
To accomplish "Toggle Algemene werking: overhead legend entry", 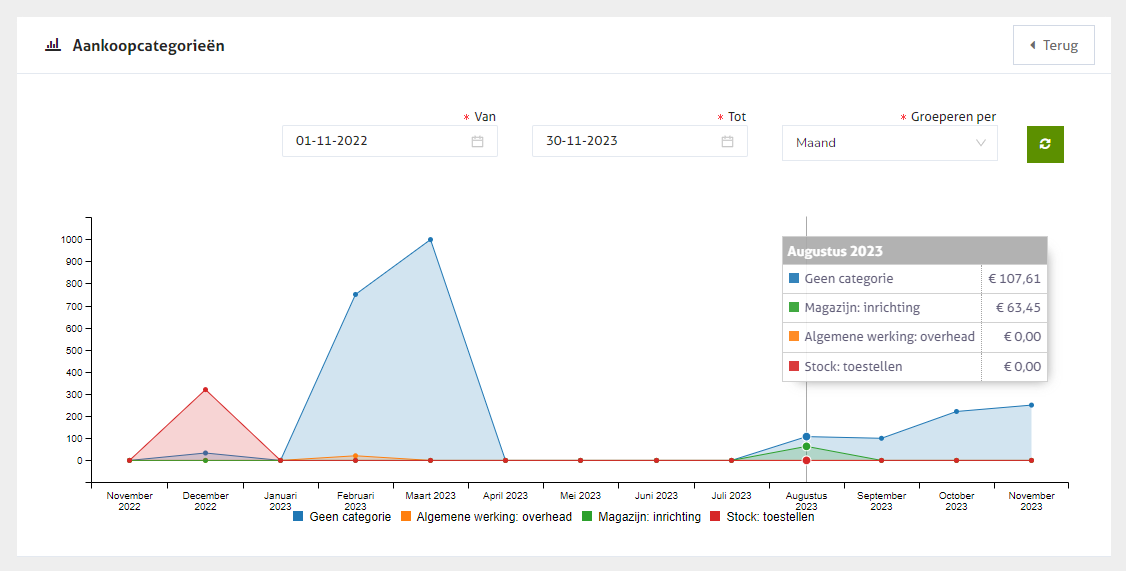I will pos(486,517).
